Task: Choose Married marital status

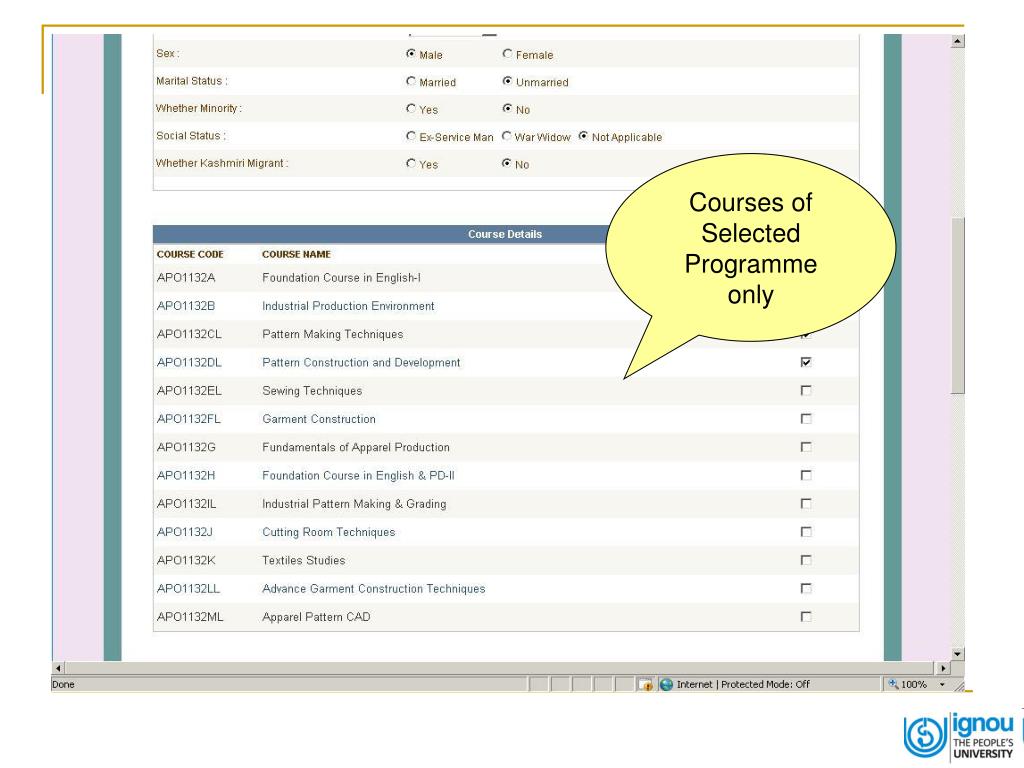Action: (411, 82)
